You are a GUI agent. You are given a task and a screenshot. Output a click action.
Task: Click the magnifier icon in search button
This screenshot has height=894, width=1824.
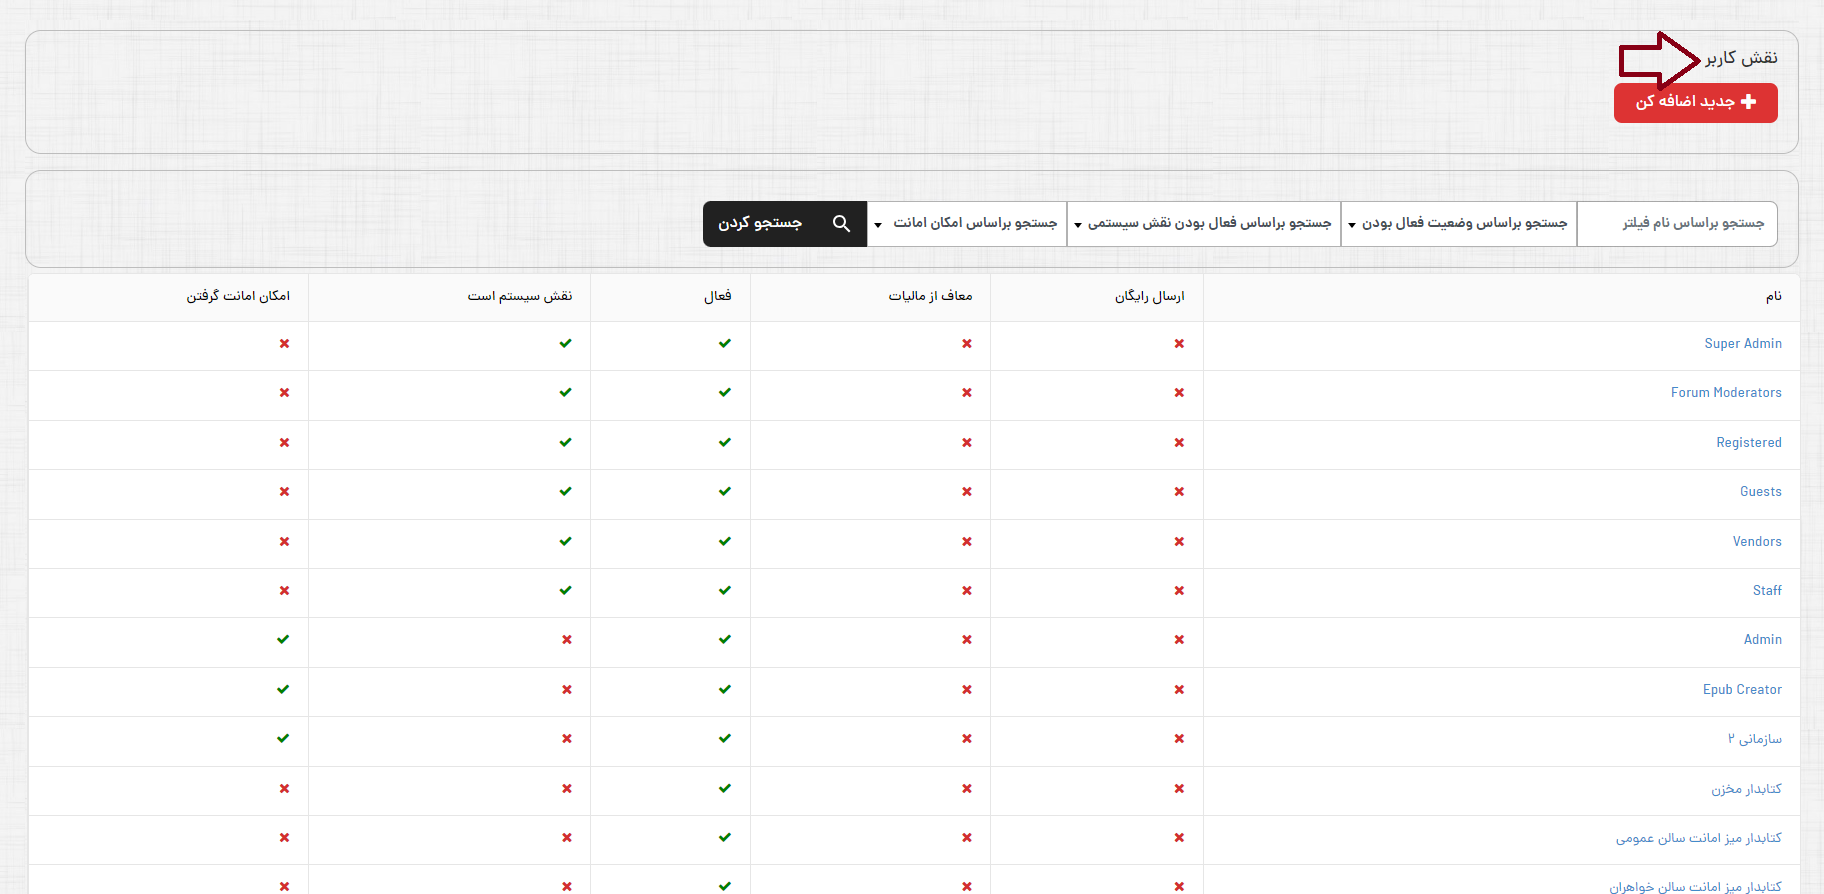pyautogui.click(x=841, y=224)
